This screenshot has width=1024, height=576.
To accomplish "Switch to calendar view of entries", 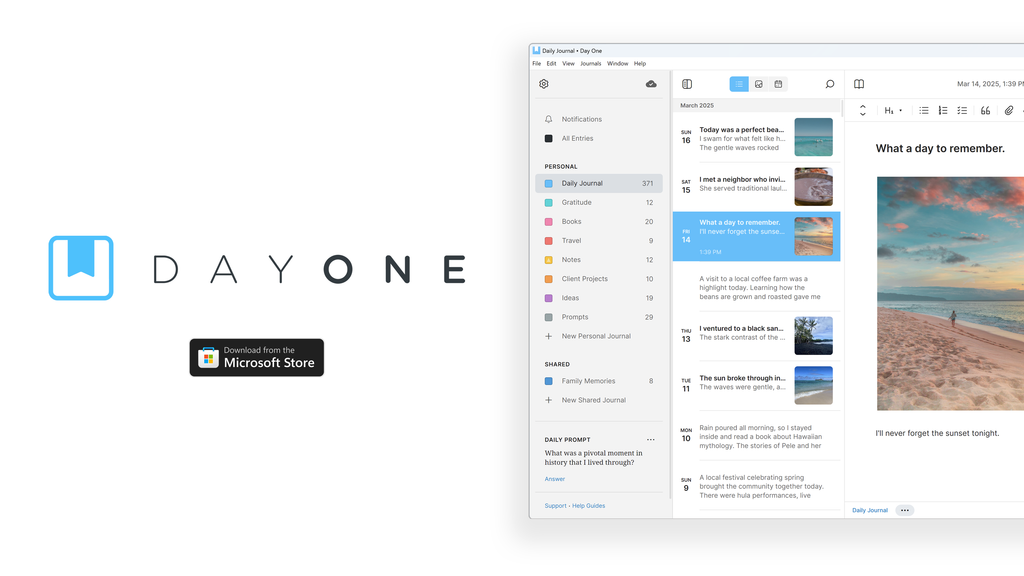I will pyautogui.click(x=778, y=84).
